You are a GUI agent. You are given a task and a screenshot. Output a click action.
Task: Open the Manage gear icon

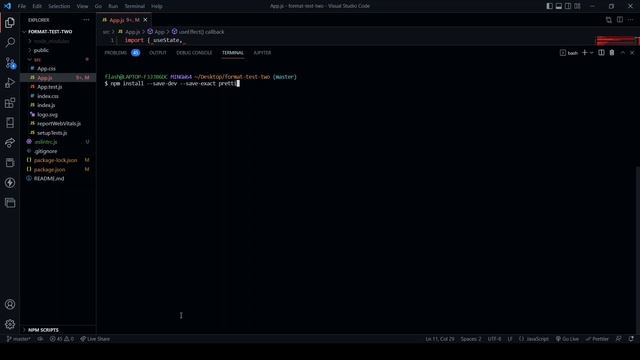(x=10, y=324)
